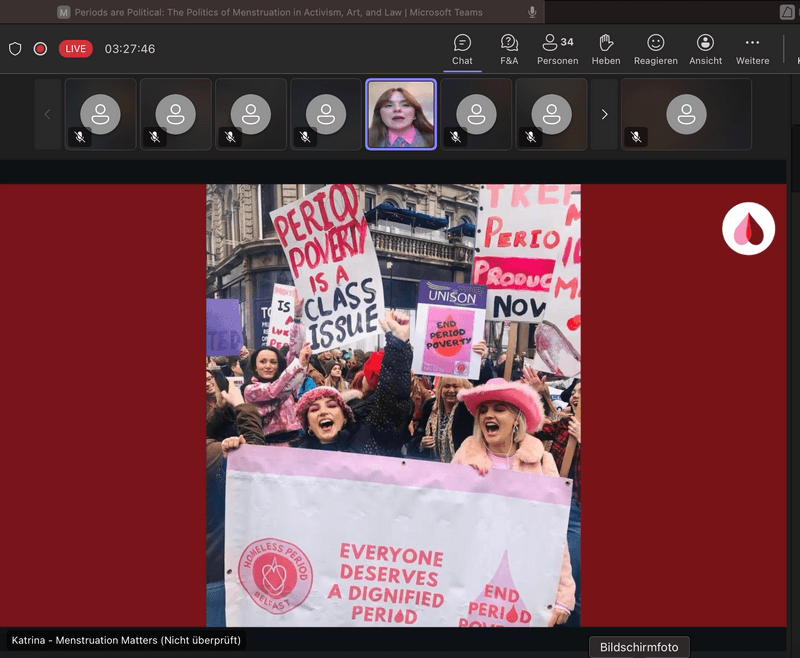This screenshot has width=800, height=658.
Task: Click the muted mic icon on the first participant tile
Action: click(80, 137)
